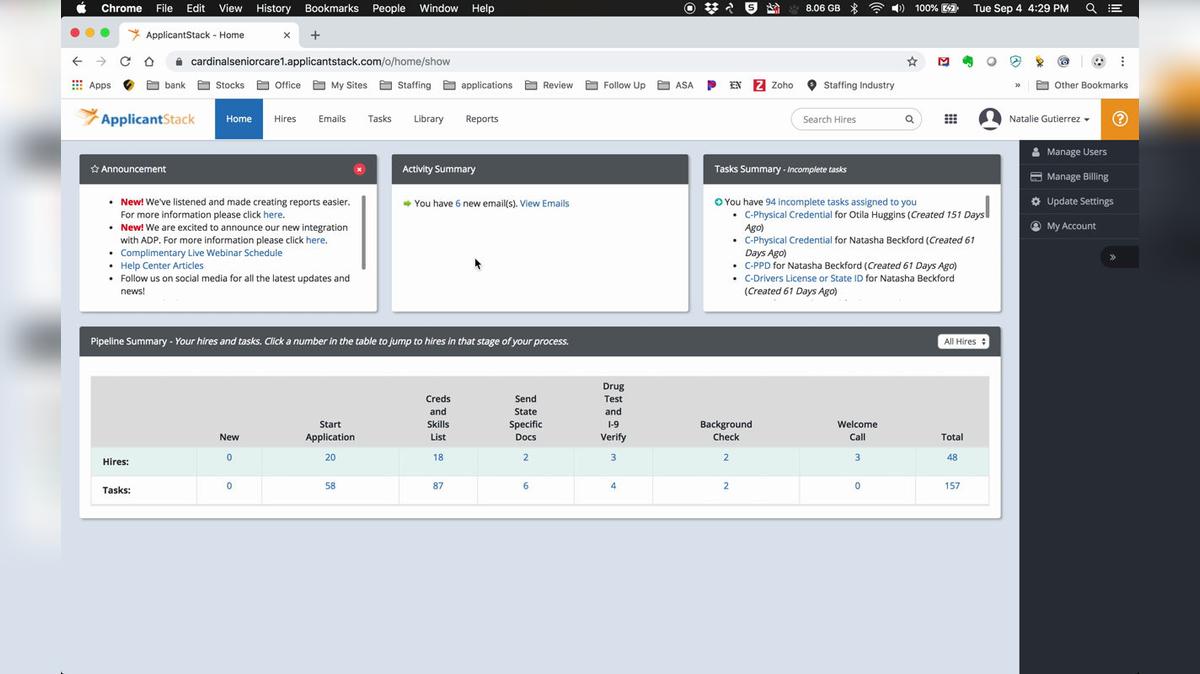
Task: Open the Reports menu item
Action: [x=481, y=119]
